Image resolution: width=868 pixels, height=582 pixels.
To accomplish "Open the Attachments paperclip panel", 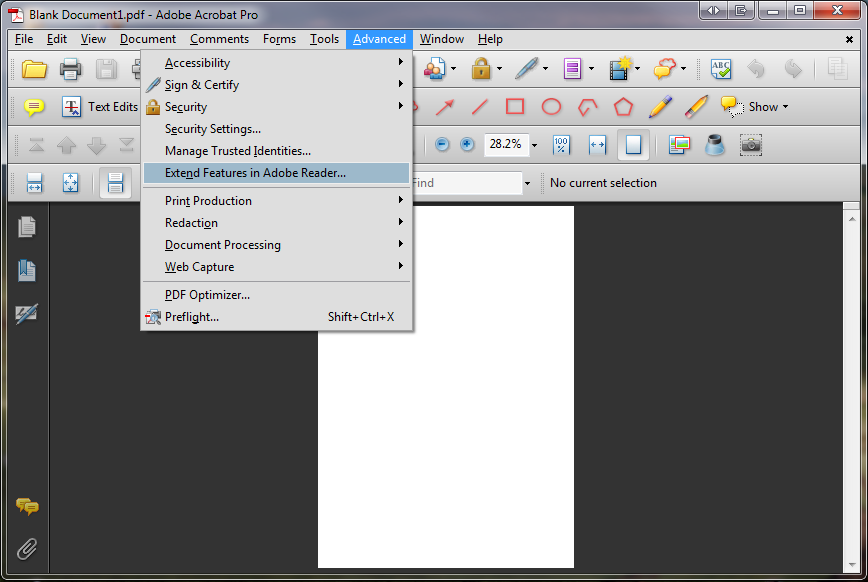I will click(27, 549).
